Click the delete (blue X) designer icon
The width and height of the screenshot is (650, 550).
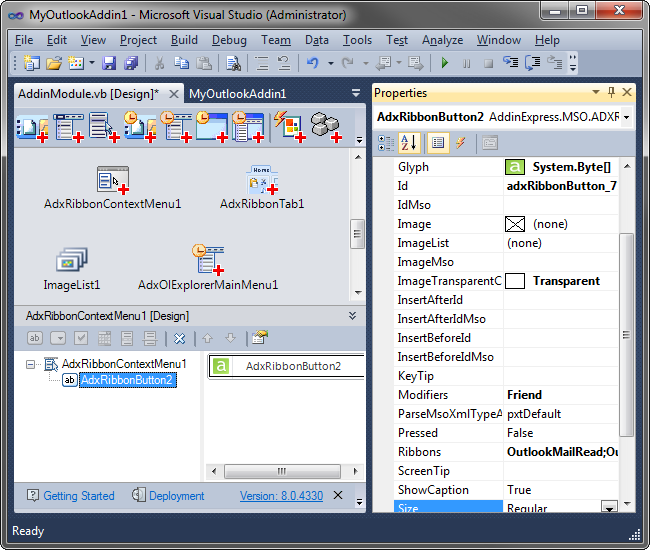click(179, 339)
